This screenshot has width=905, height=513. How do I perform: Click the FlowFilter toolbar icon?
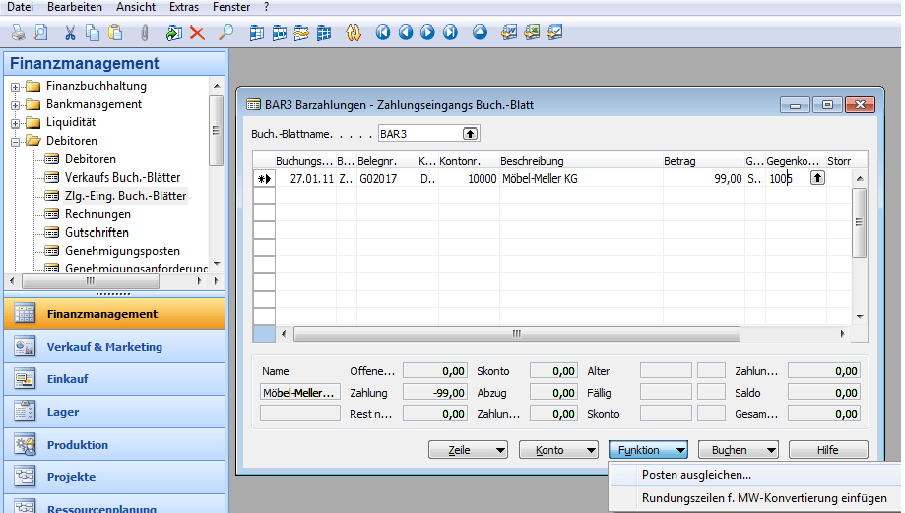click(x=301, y=32)
